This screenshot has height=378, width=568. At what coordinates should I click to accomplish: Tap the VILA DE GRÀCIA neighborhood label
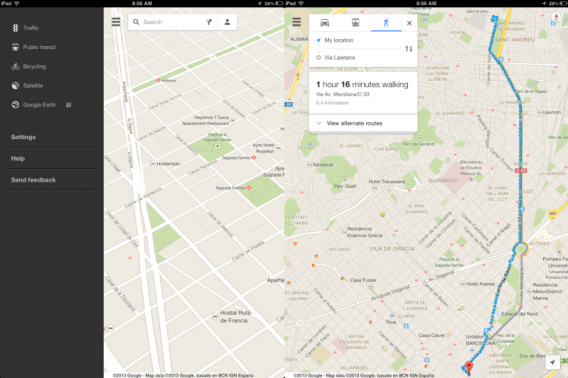(x=392, y=249)
